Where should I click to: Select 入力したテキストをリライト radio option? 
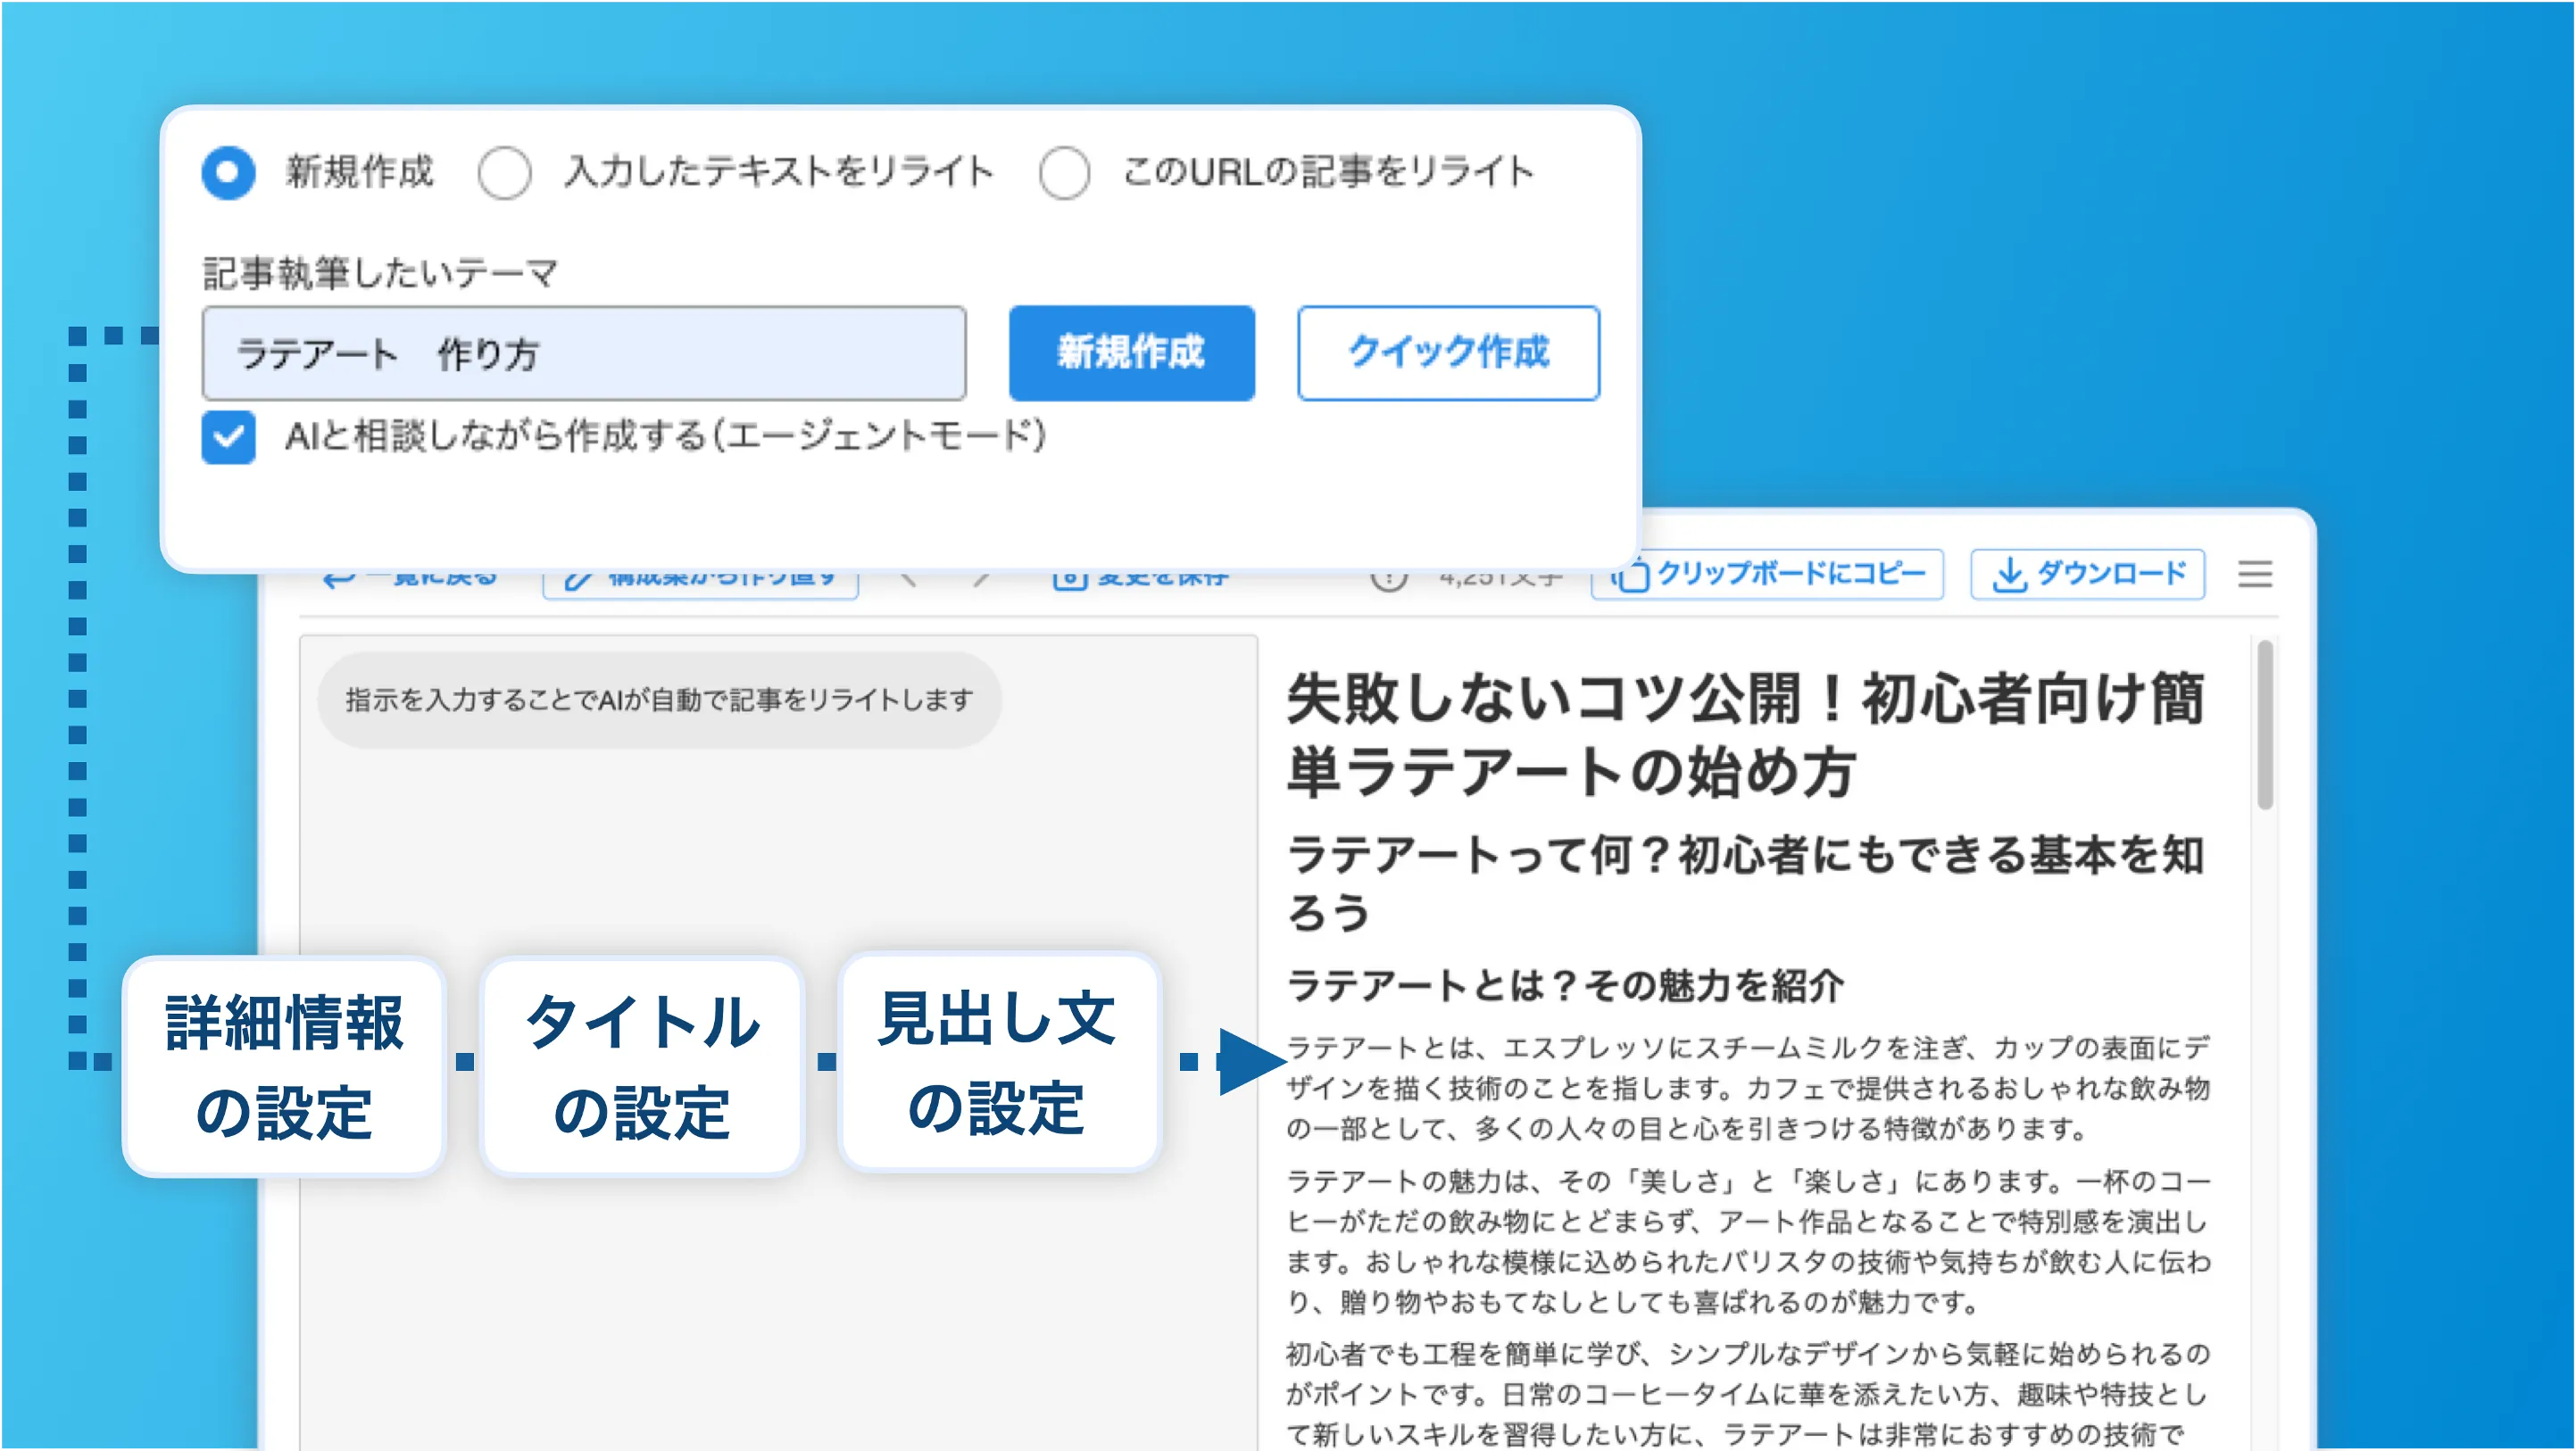(x=504, y=172)
